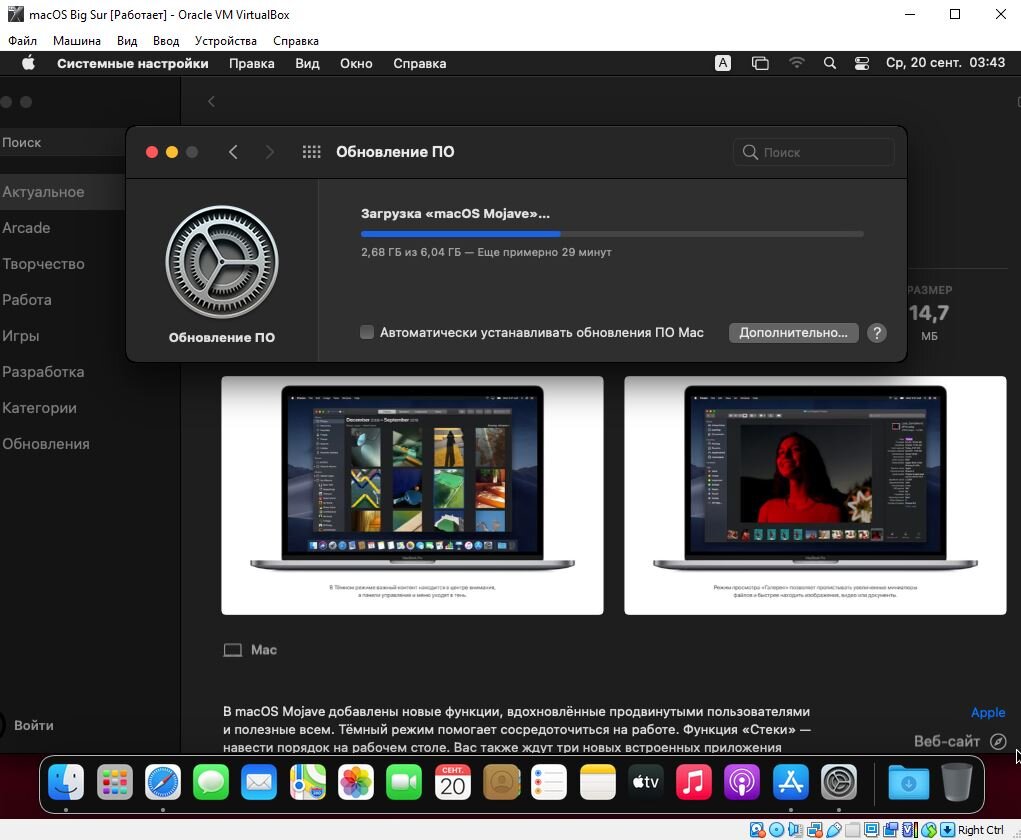
Task: Open Downloads folder in Dock
Action: coord(908,782)
